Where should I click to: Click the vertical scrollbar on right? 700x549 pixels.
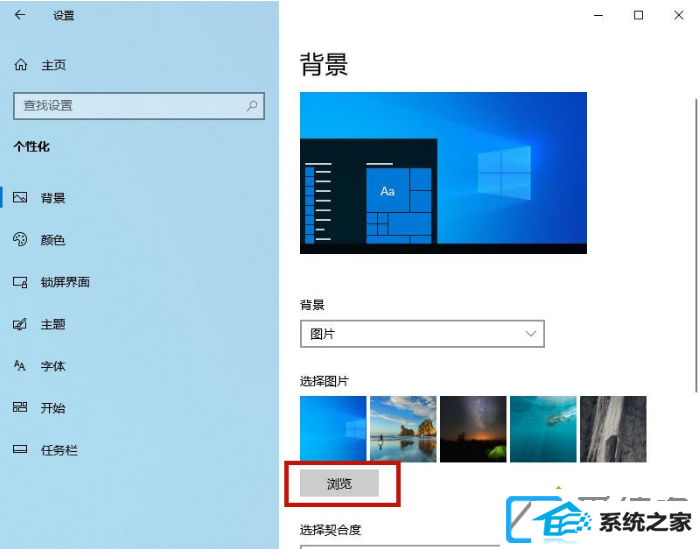[696, 245]
